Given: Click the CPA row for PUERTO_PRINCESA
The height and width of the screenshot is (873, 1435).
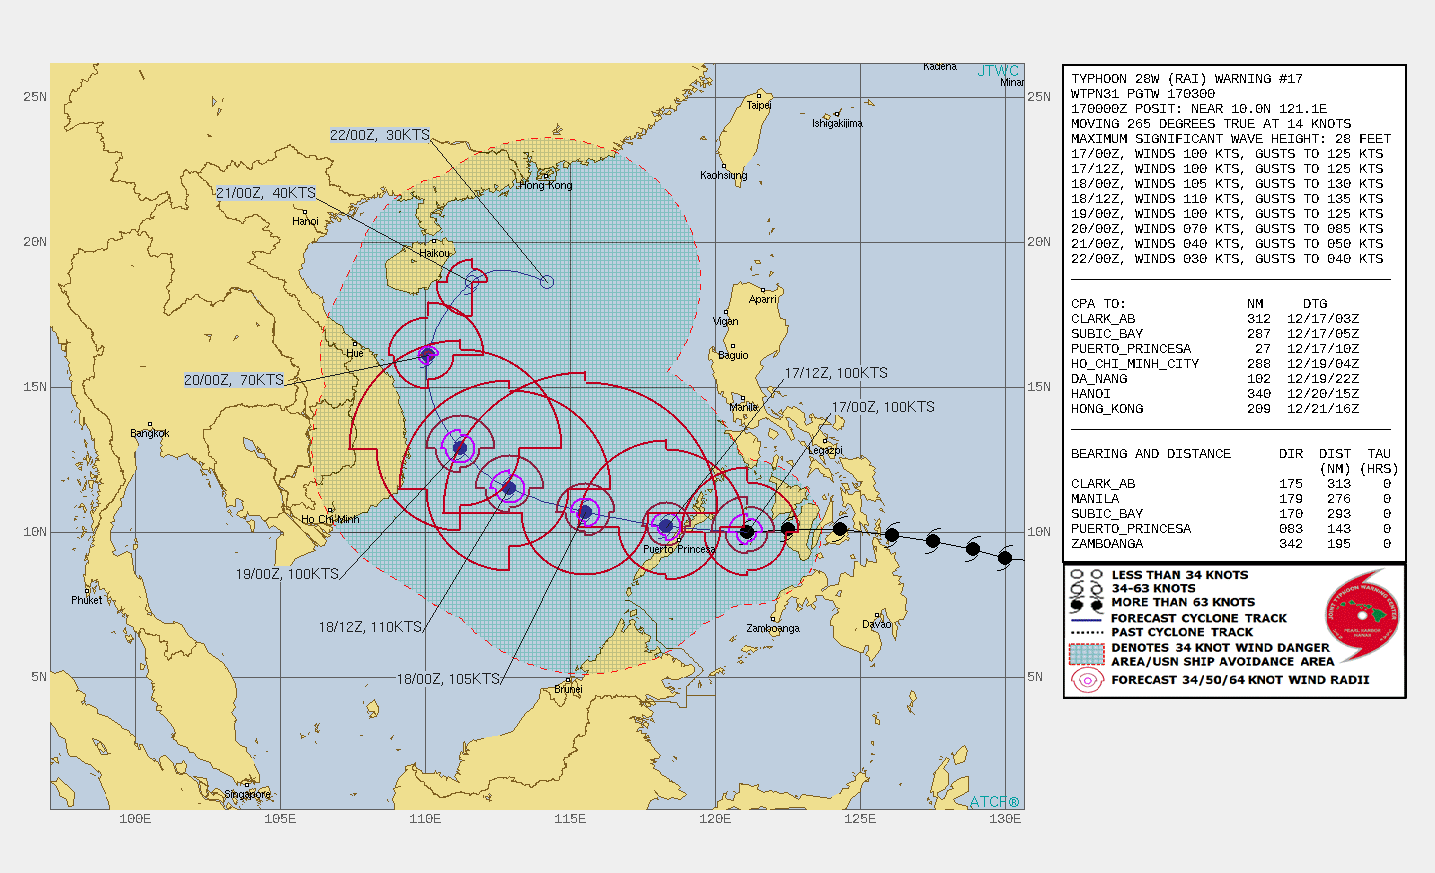Looking at the screenshot, I should tap(1215, 349).
